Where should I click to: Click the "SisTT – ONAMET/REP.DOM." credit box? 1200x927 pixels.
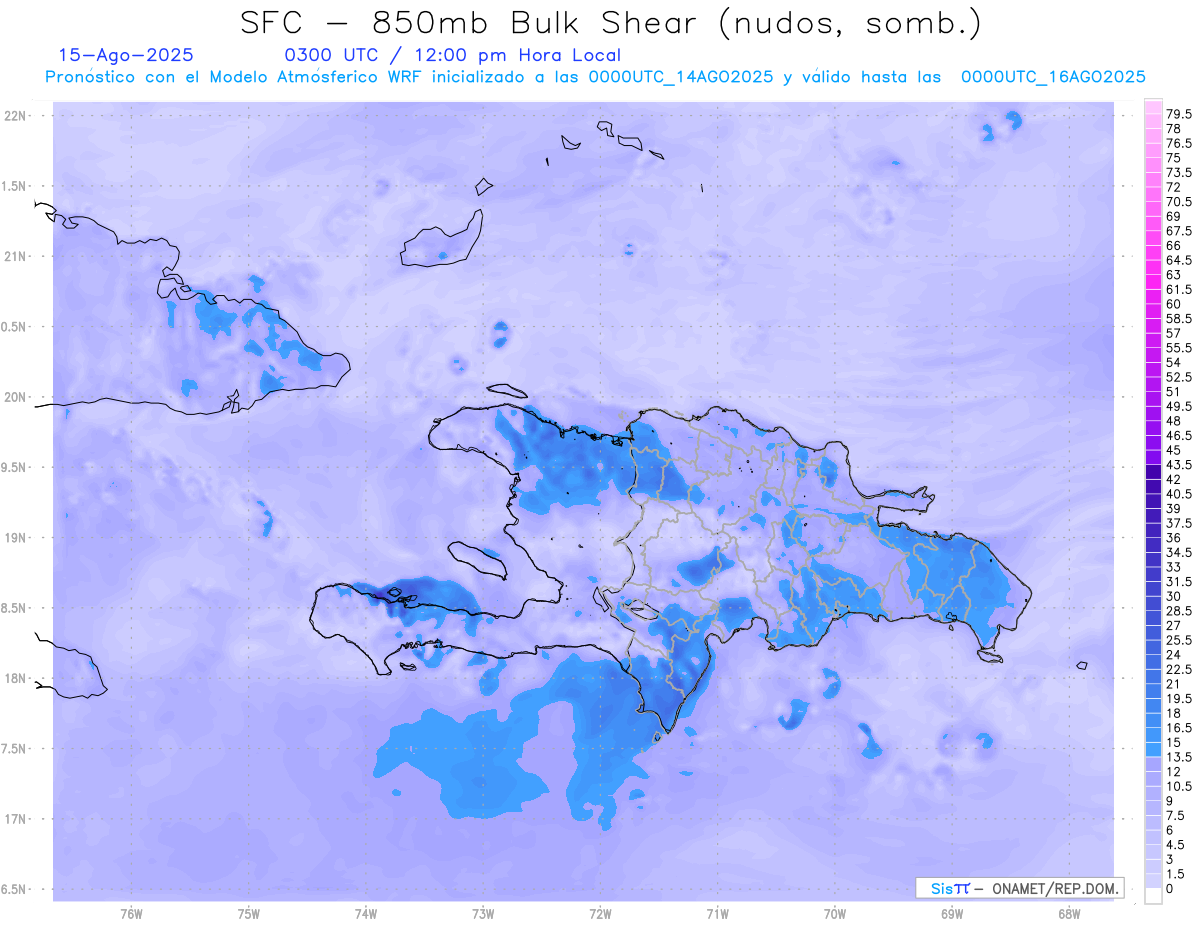pyautogui.click(x=1020, y=888)
